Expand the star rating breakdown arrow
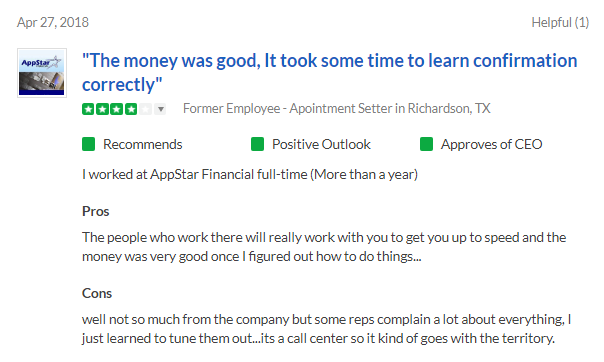604x362 pixels. pos(161,109)
